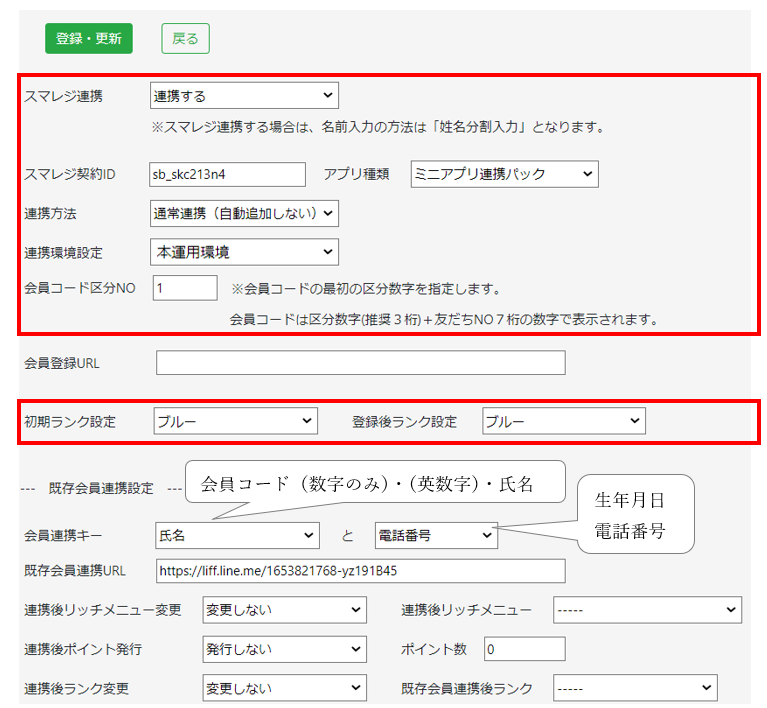Open the 既存会員連携後ランク dropdown
The image size is (767, 708).
pyautogui.click(x=635, y=688)
